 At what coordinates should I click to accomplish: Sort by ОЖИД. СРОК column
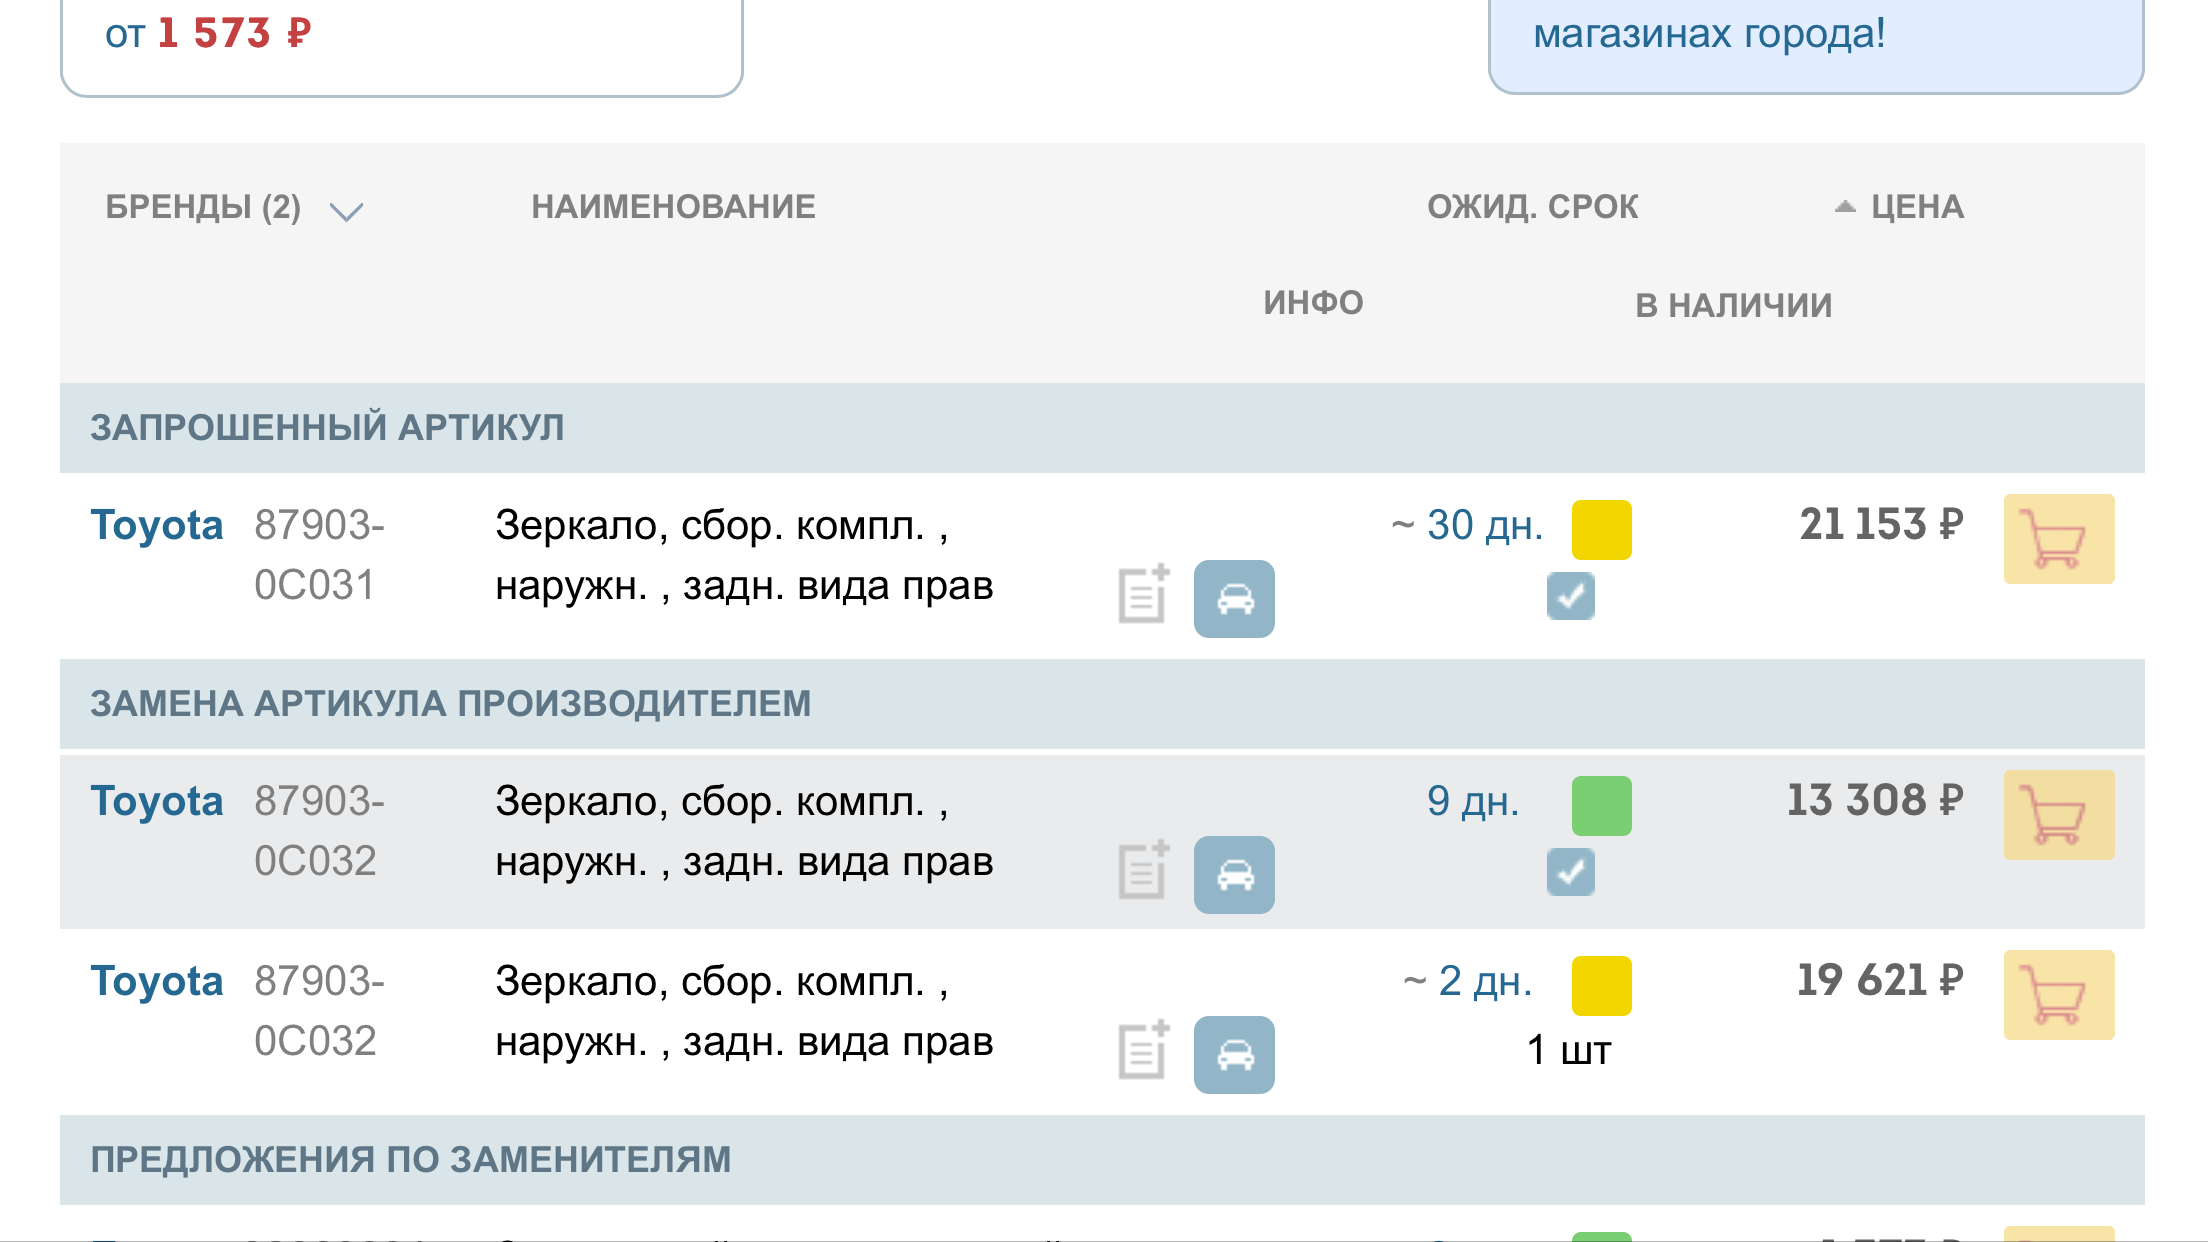coord(1532,207)
